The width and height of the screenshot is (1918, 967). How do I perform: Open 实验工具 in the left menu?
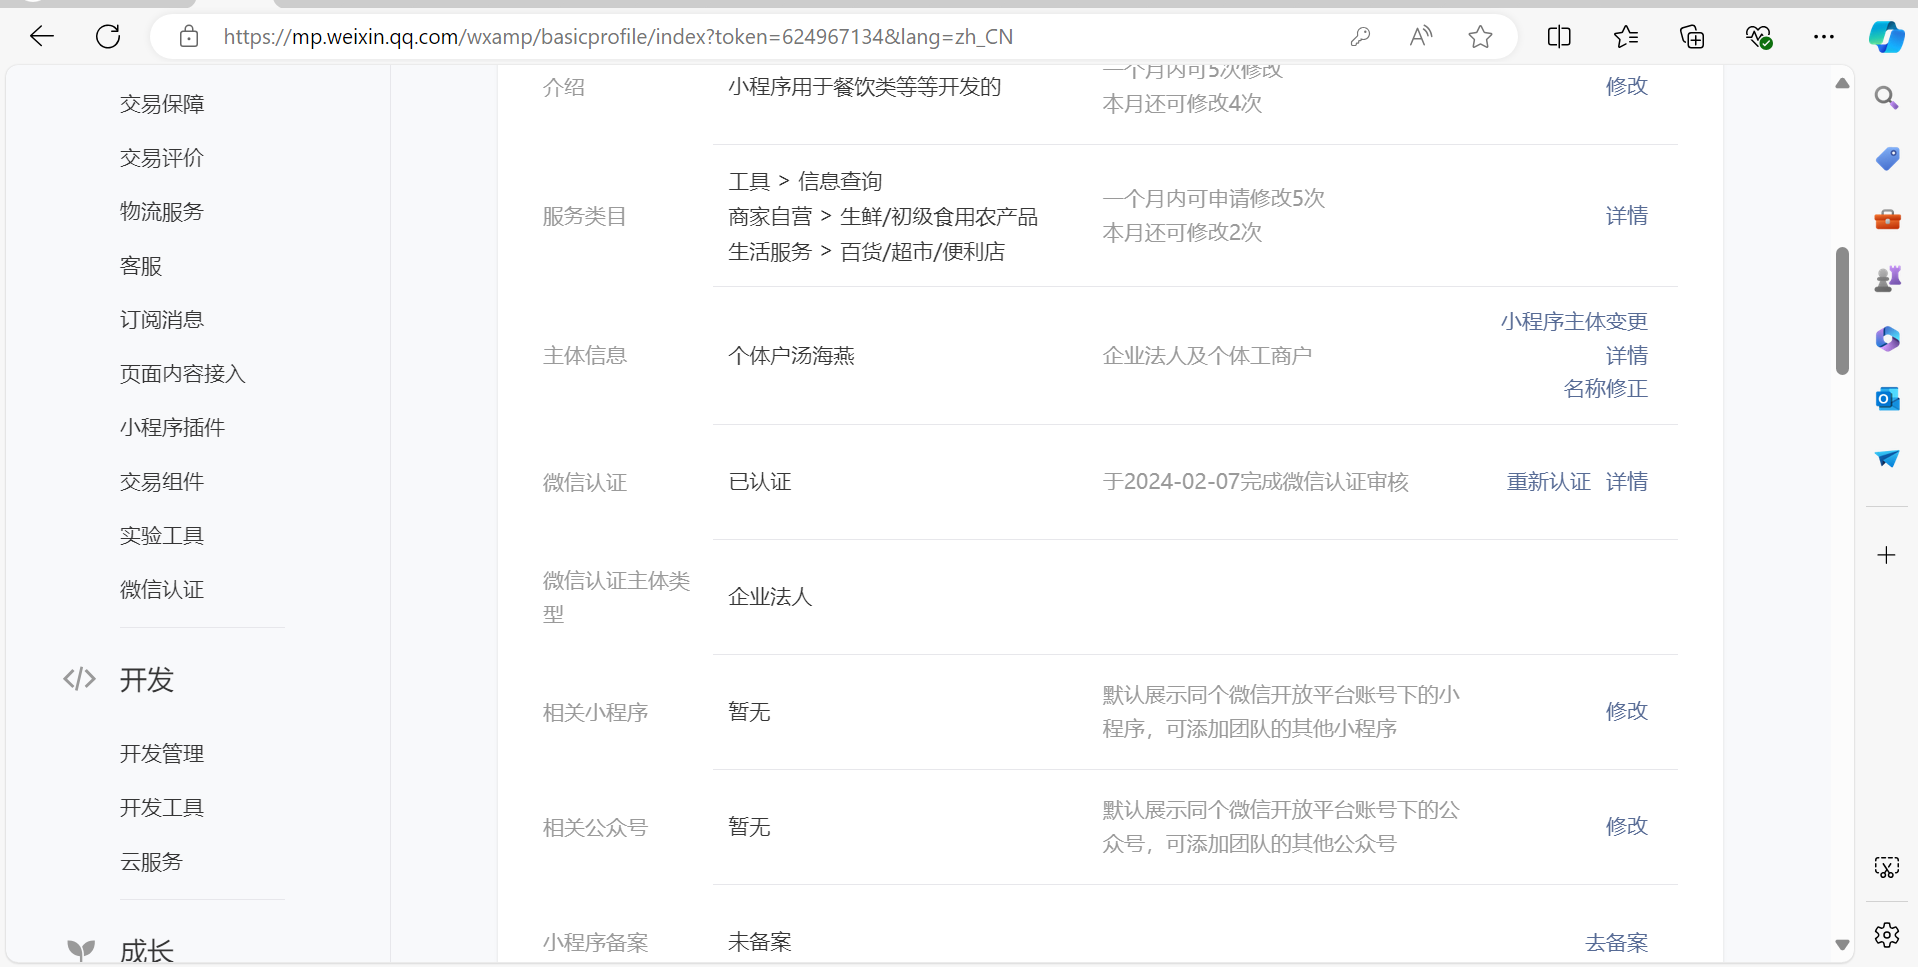coord(162,536)
